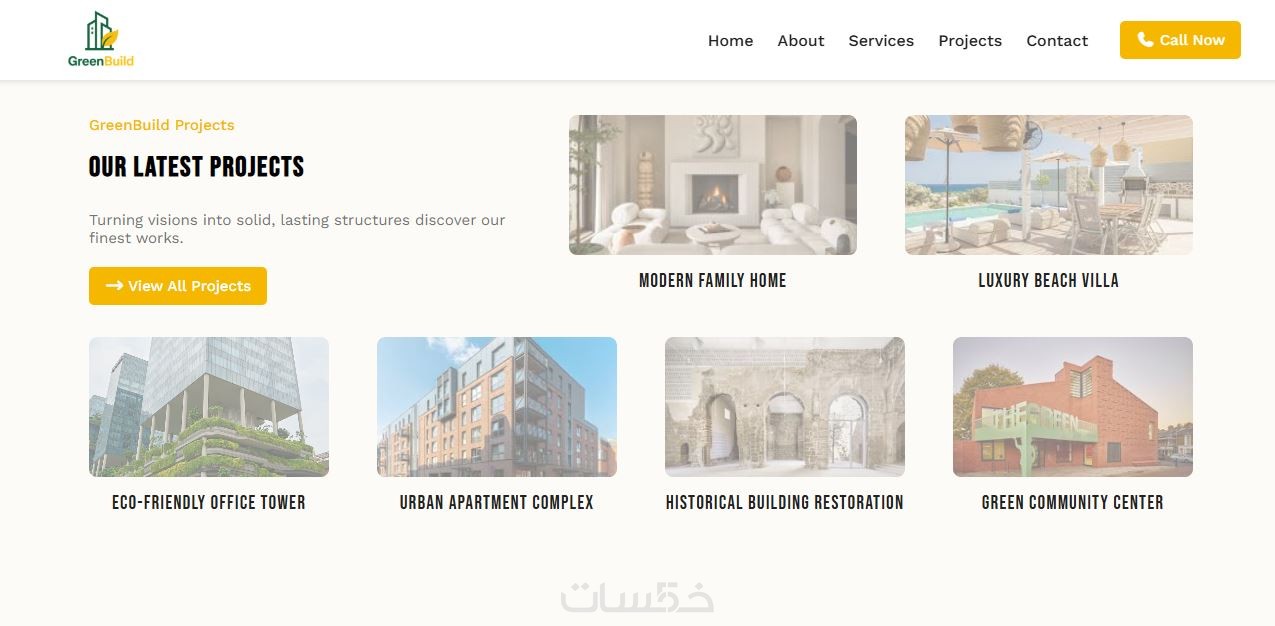
Task: Click the arrow icon in View All Projects
Action: [114, 285]
